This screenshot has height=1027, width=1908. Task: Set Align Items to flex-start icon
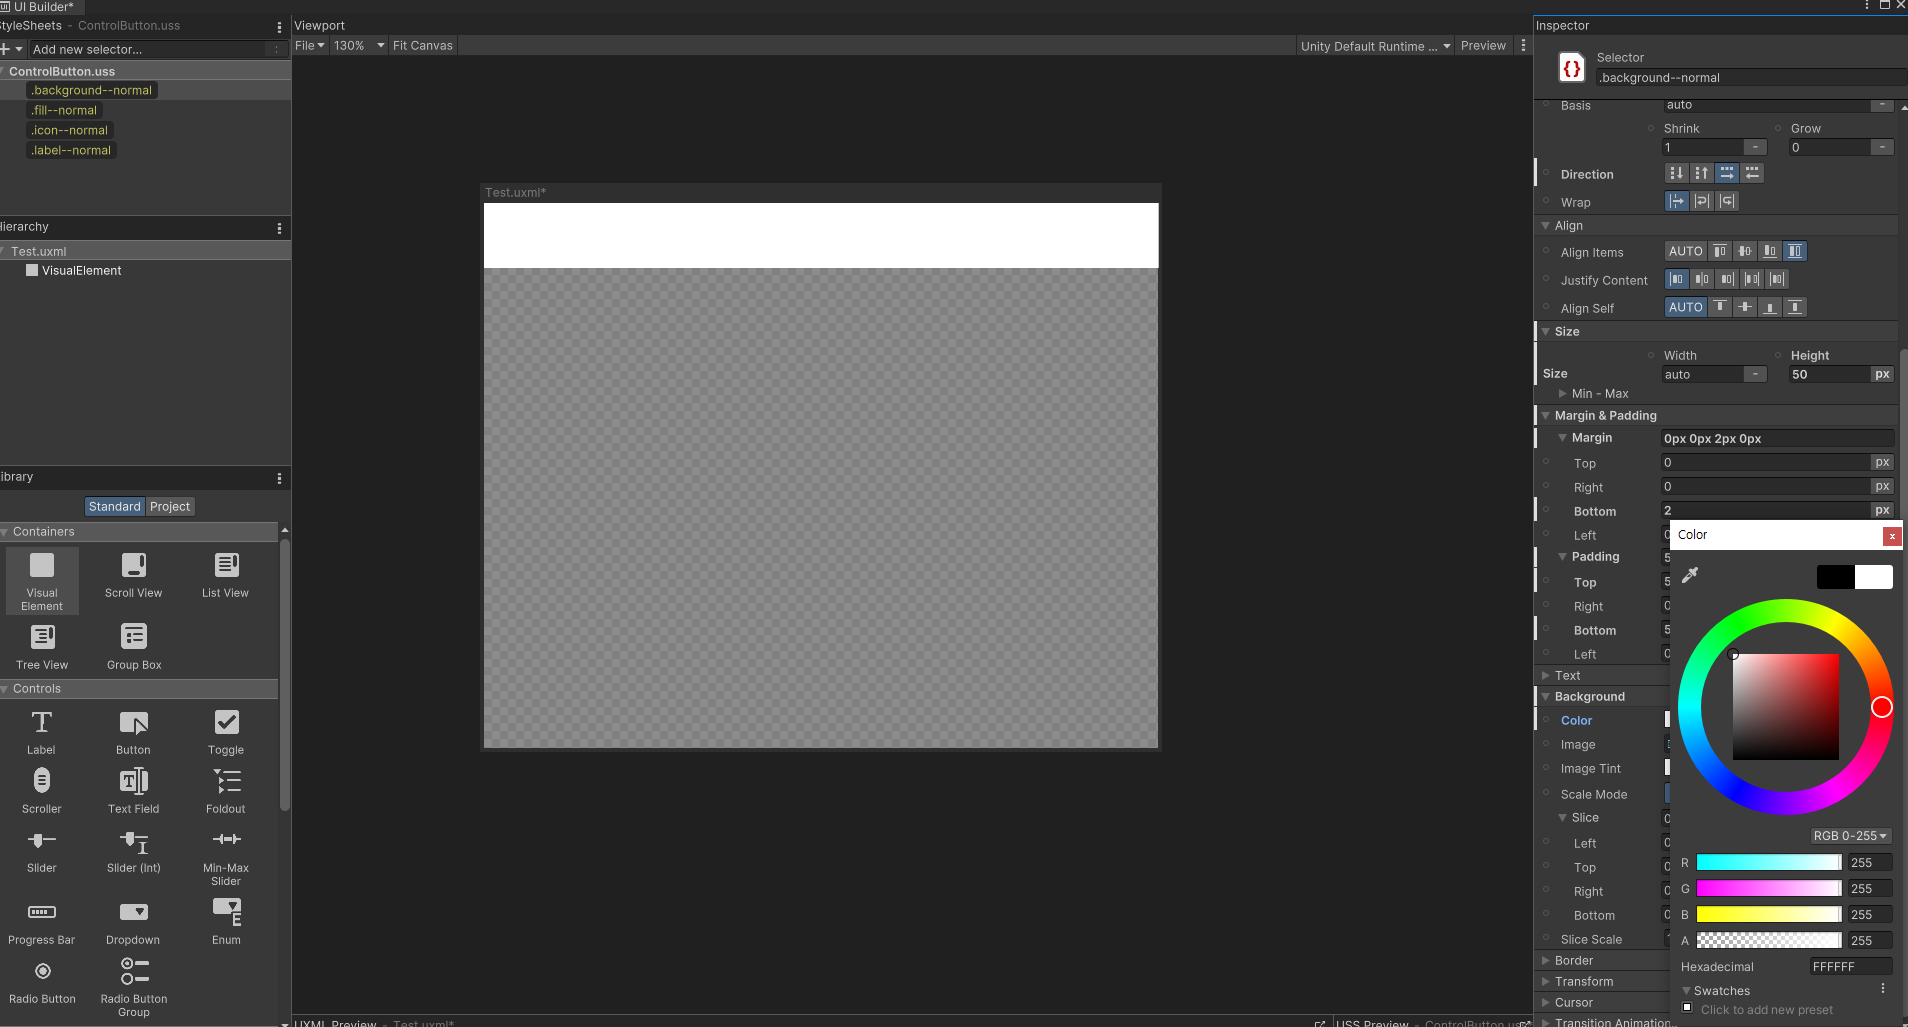click(1720, 252)
